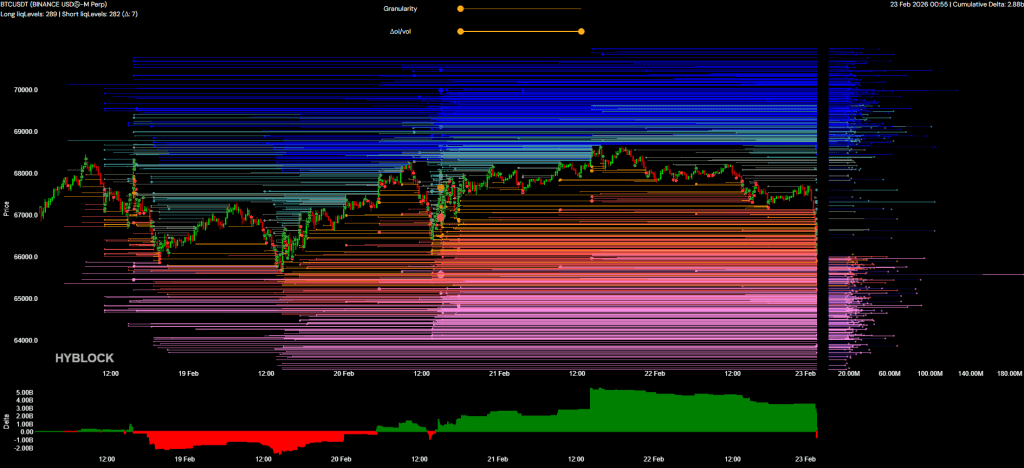1024x468 pixels.
Task: Click the 180.00M liquidation volume axis label
Action: (1007, 373)
